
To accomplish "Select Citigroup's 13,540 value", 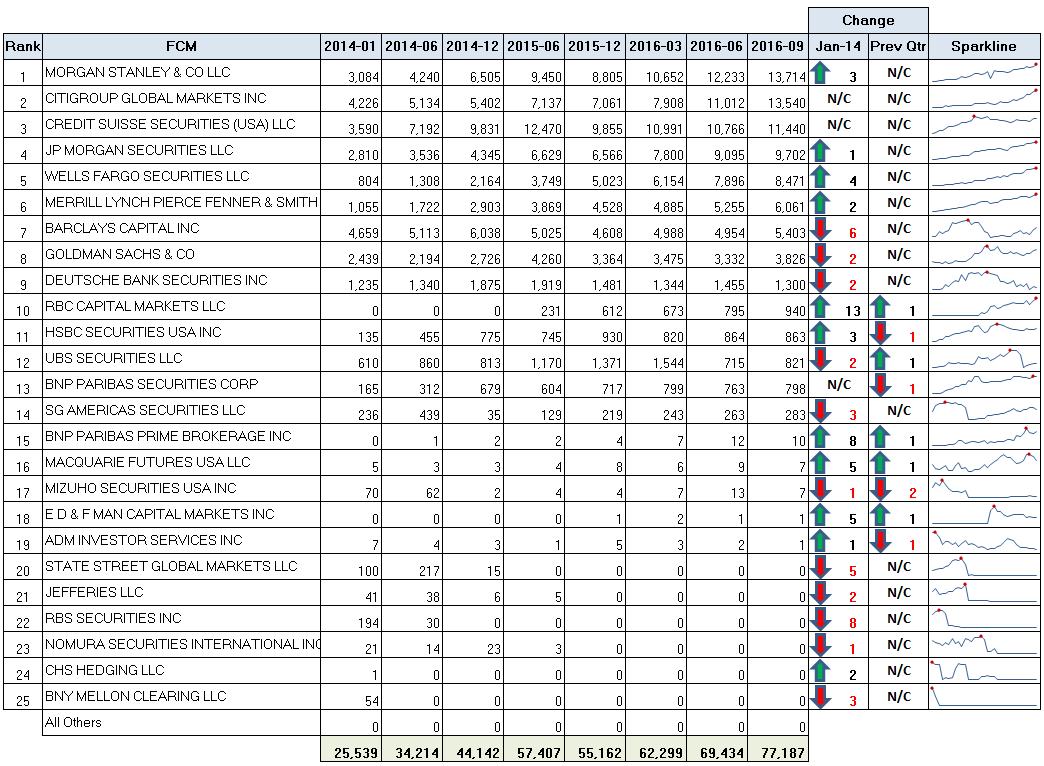I will 778,99.
